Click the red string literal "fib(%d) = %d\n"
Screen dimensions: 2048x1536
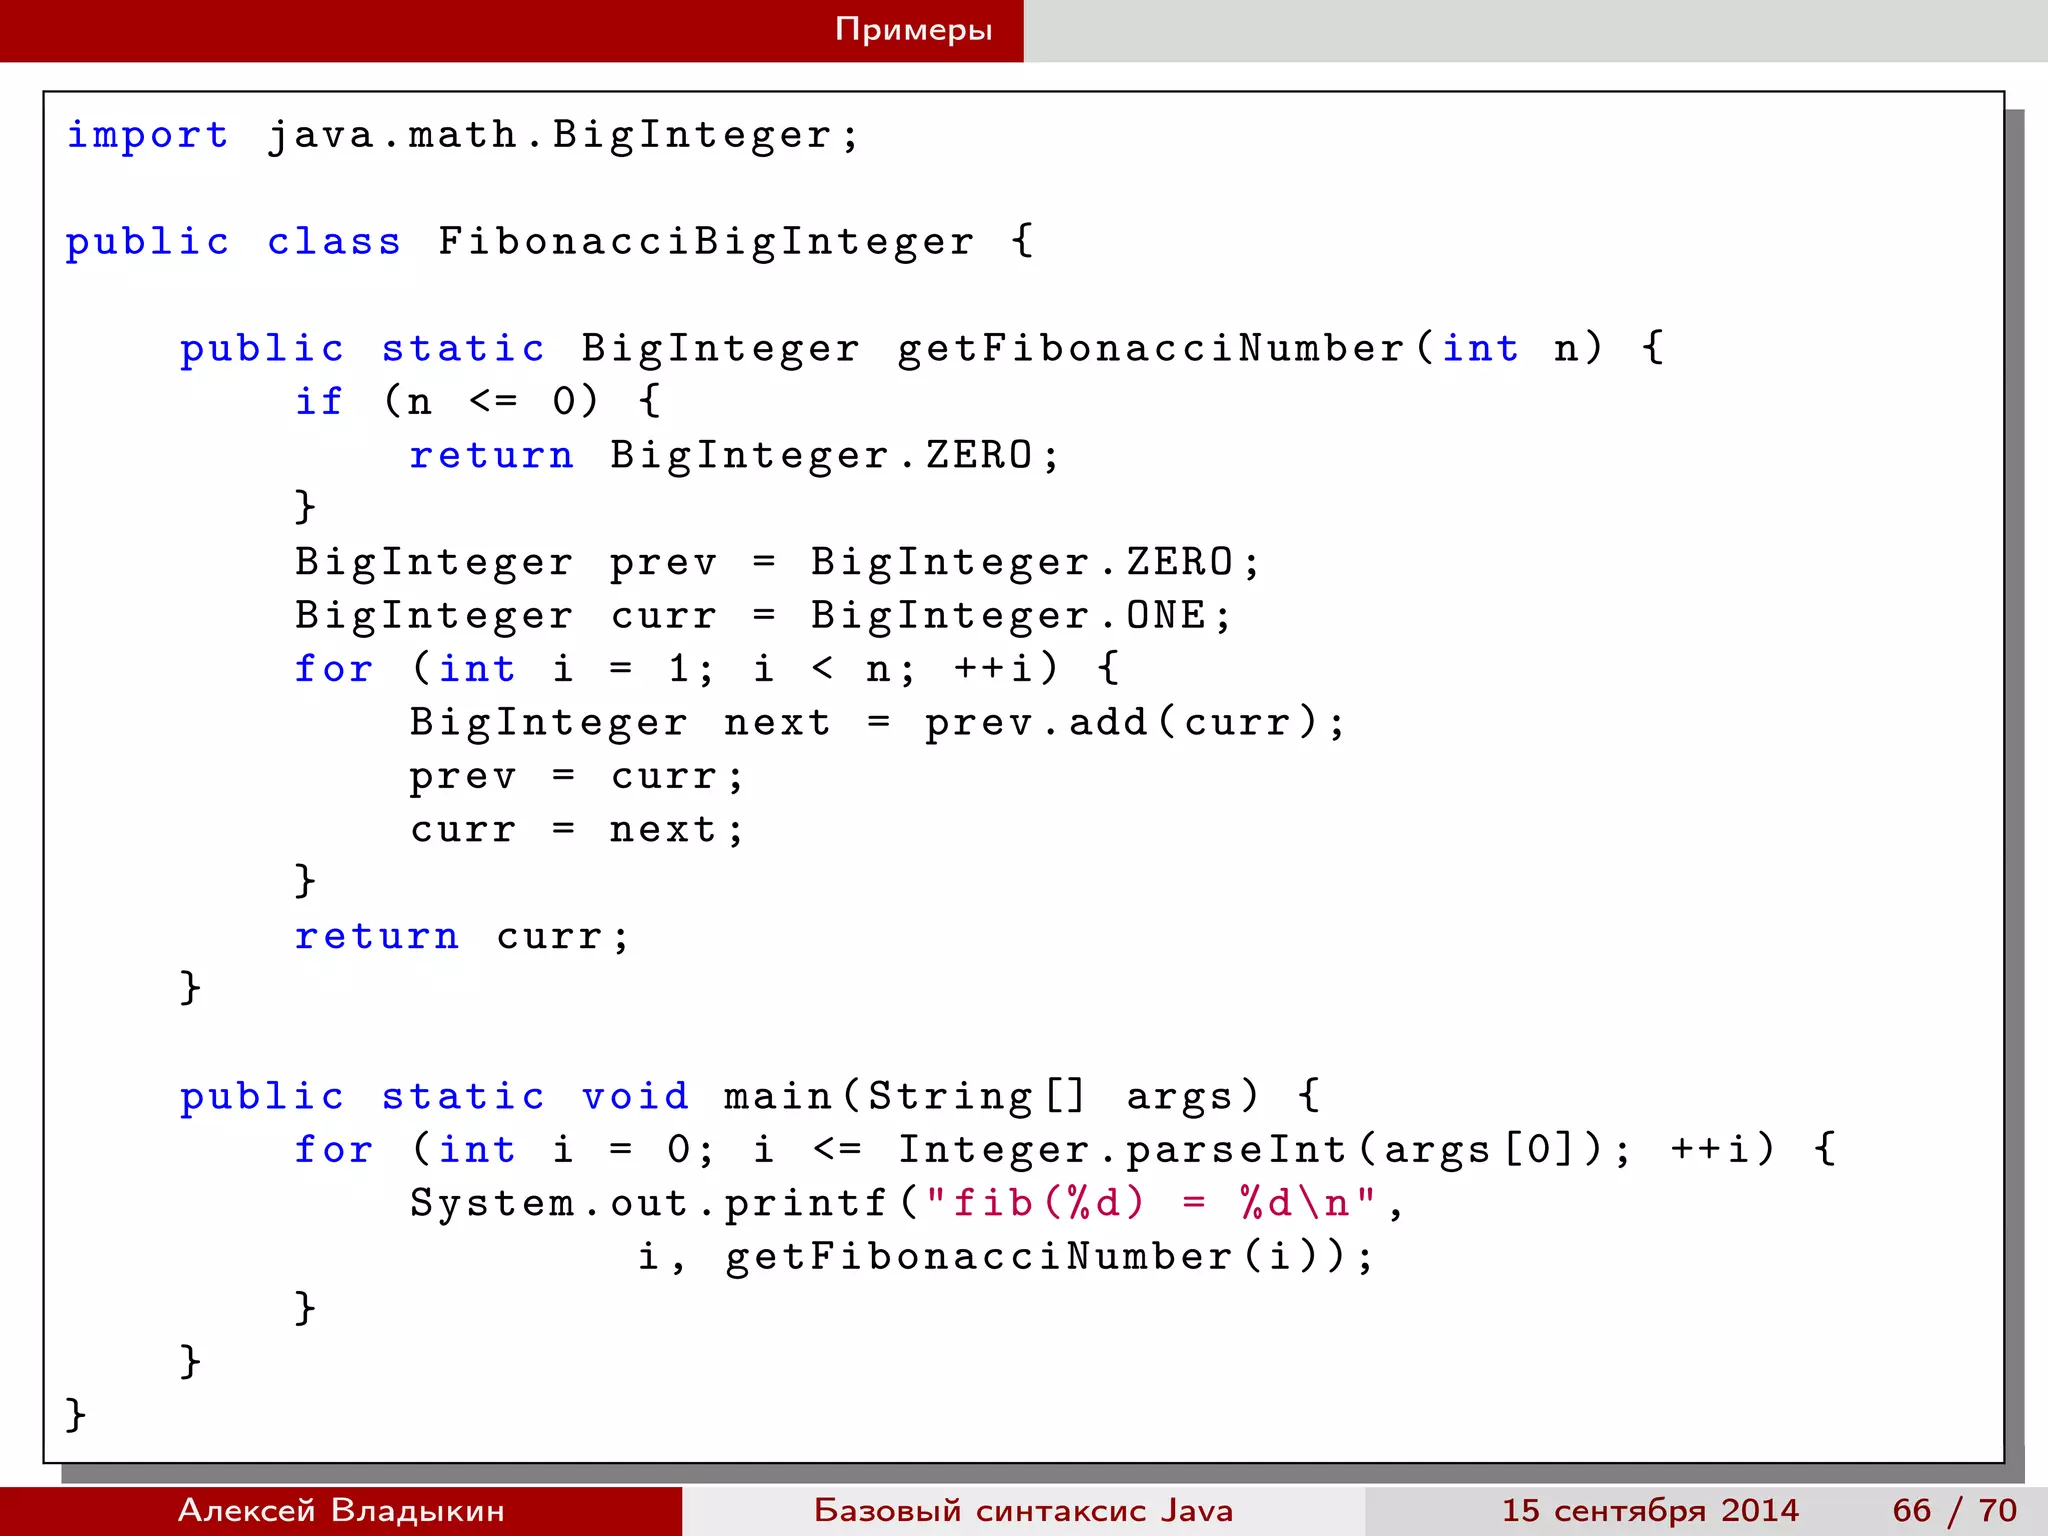tap(1150, 1202)
